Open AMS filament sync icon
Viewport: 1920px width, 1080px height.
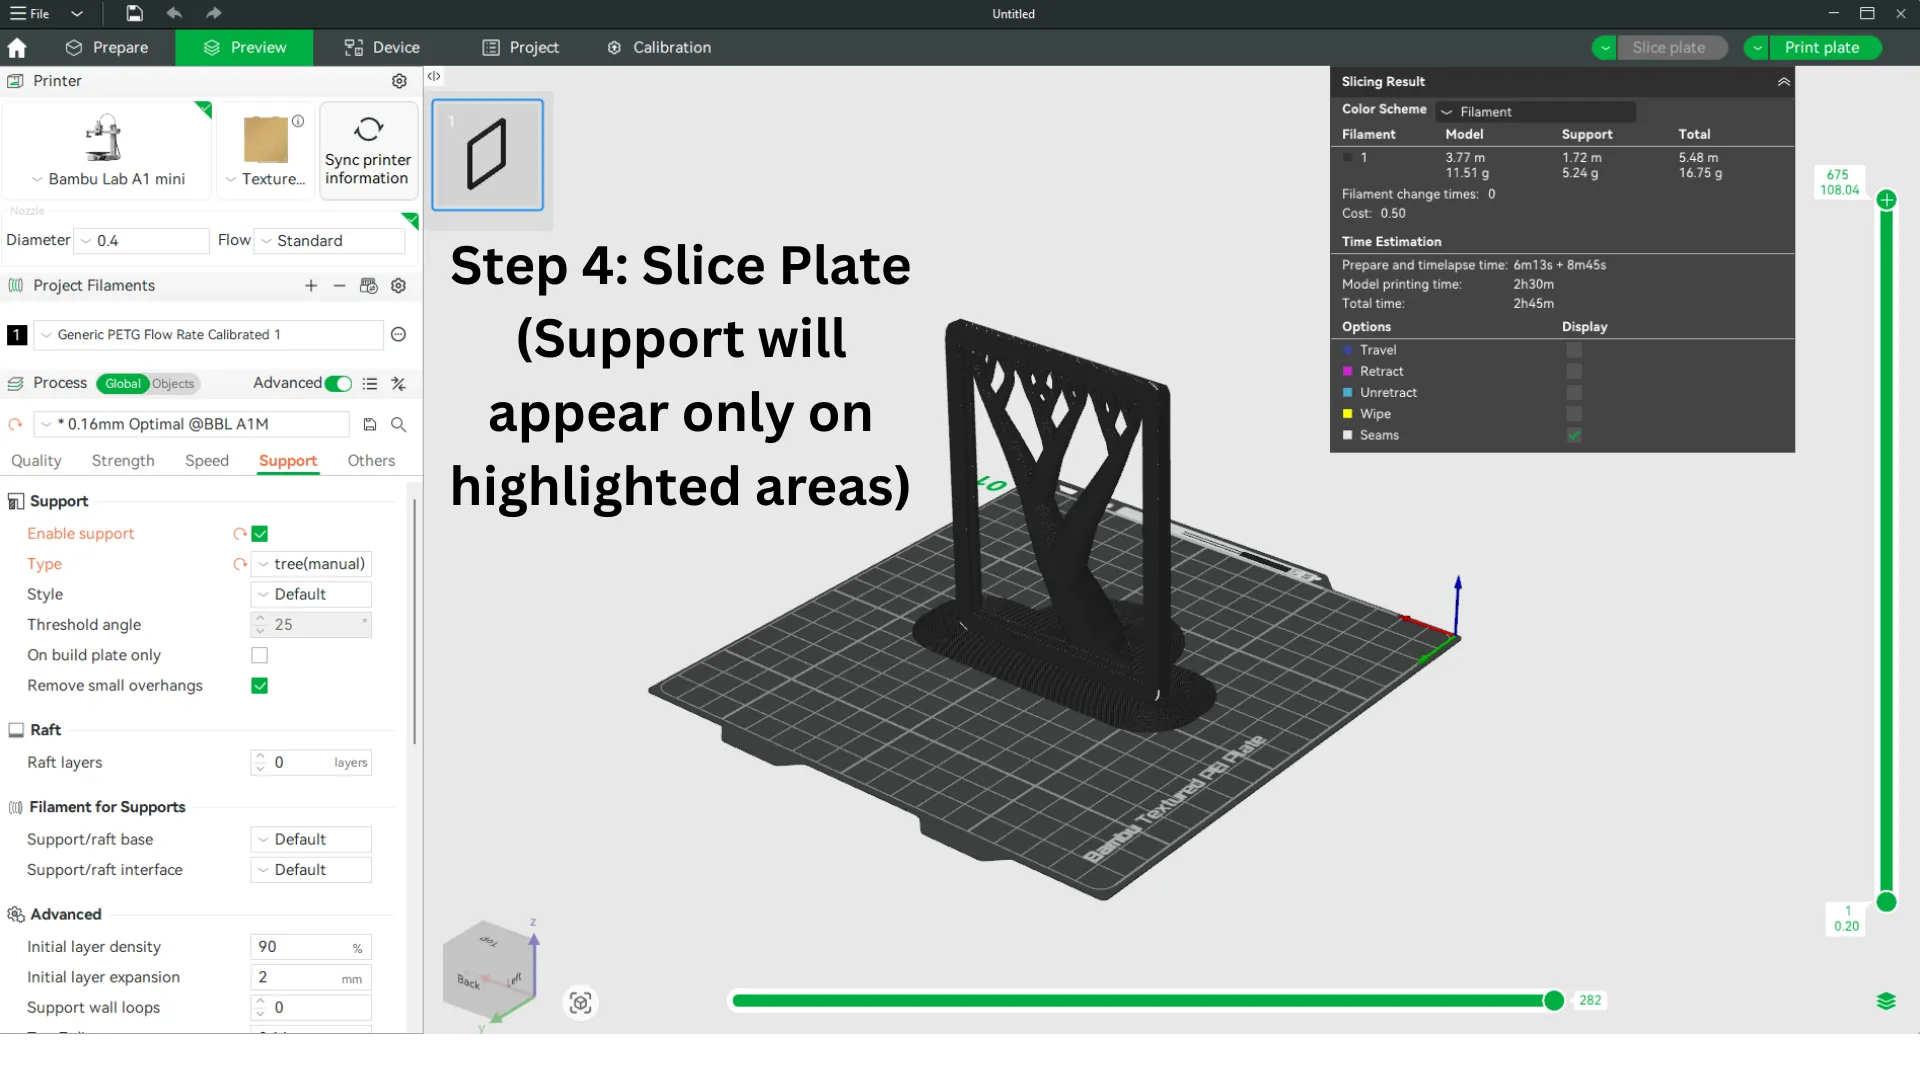369,286
